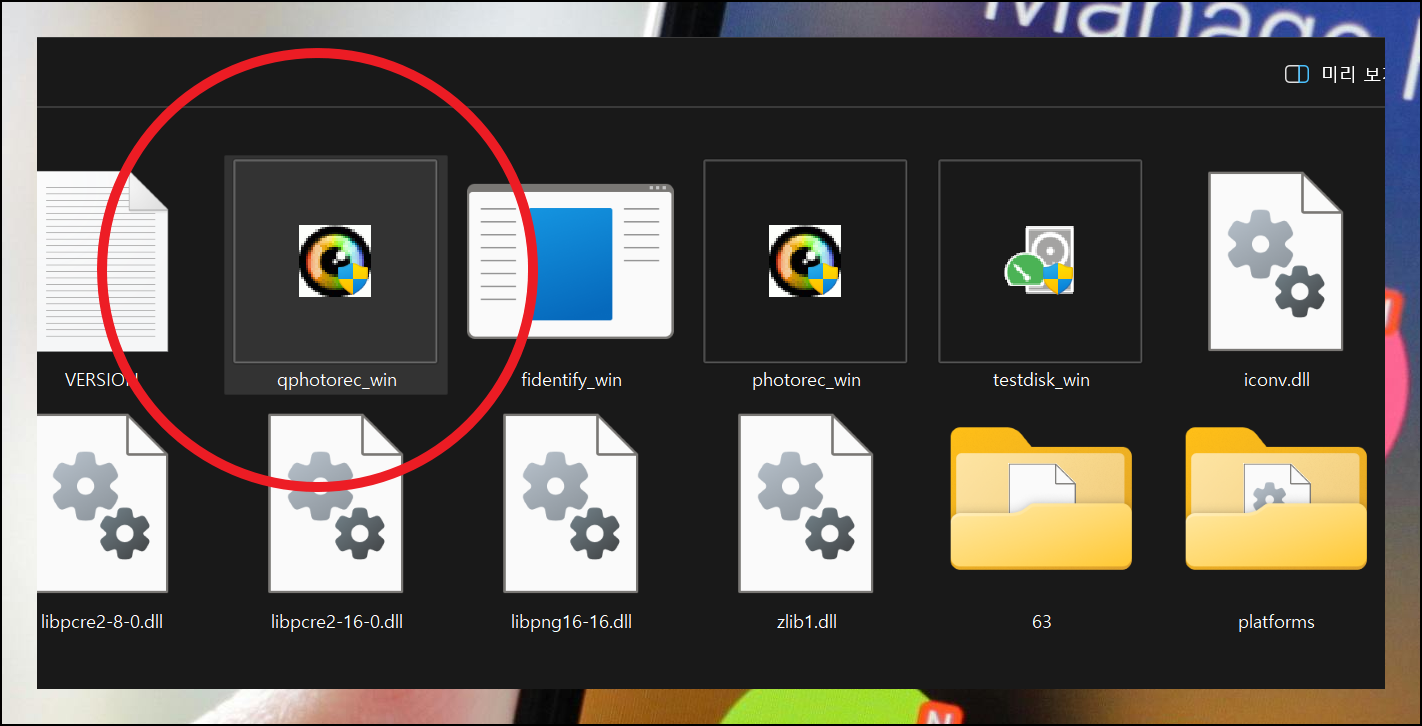Select the libpcre2-16-0.dll file icon

pyautogui.click(x=336, y=503)
